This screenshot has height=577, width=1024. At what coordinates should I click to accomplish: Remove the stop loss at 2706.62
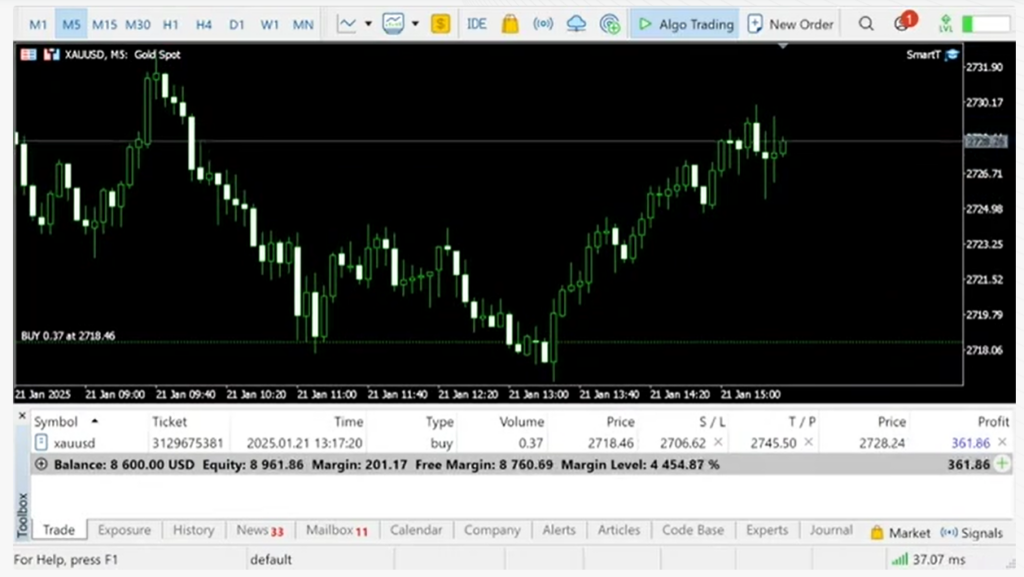click(718, 442)
